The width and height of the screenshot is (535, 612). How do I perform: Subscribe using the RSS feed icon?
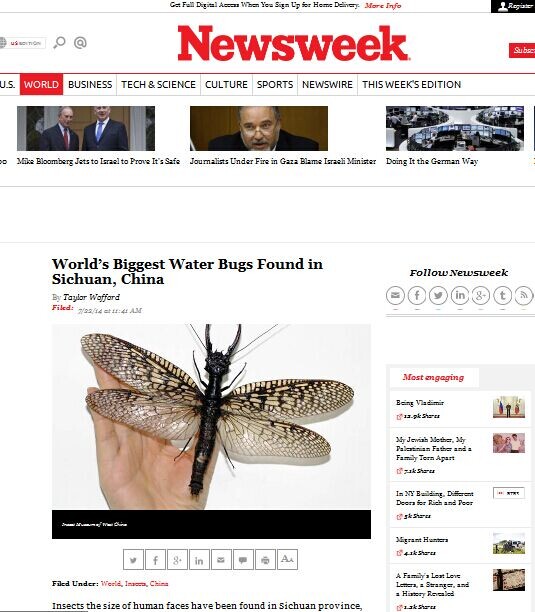coord(524,295)
